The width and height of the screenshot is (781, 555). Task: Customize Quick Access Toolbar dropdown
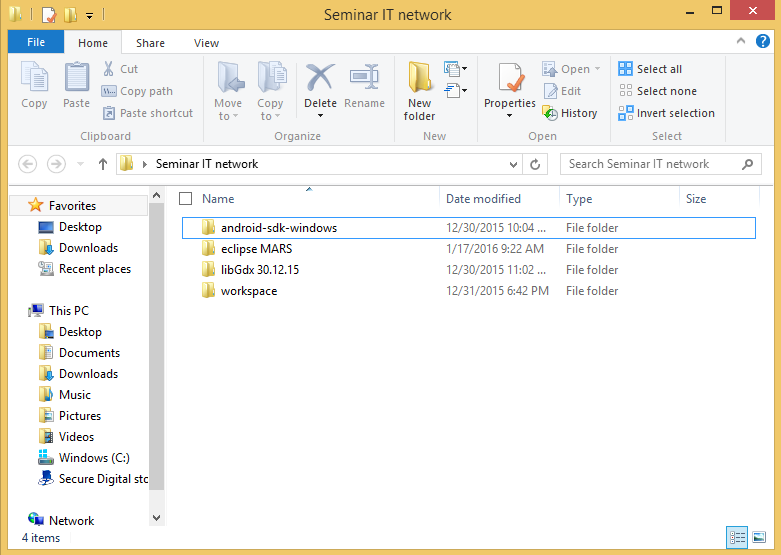tap(89, 16)
